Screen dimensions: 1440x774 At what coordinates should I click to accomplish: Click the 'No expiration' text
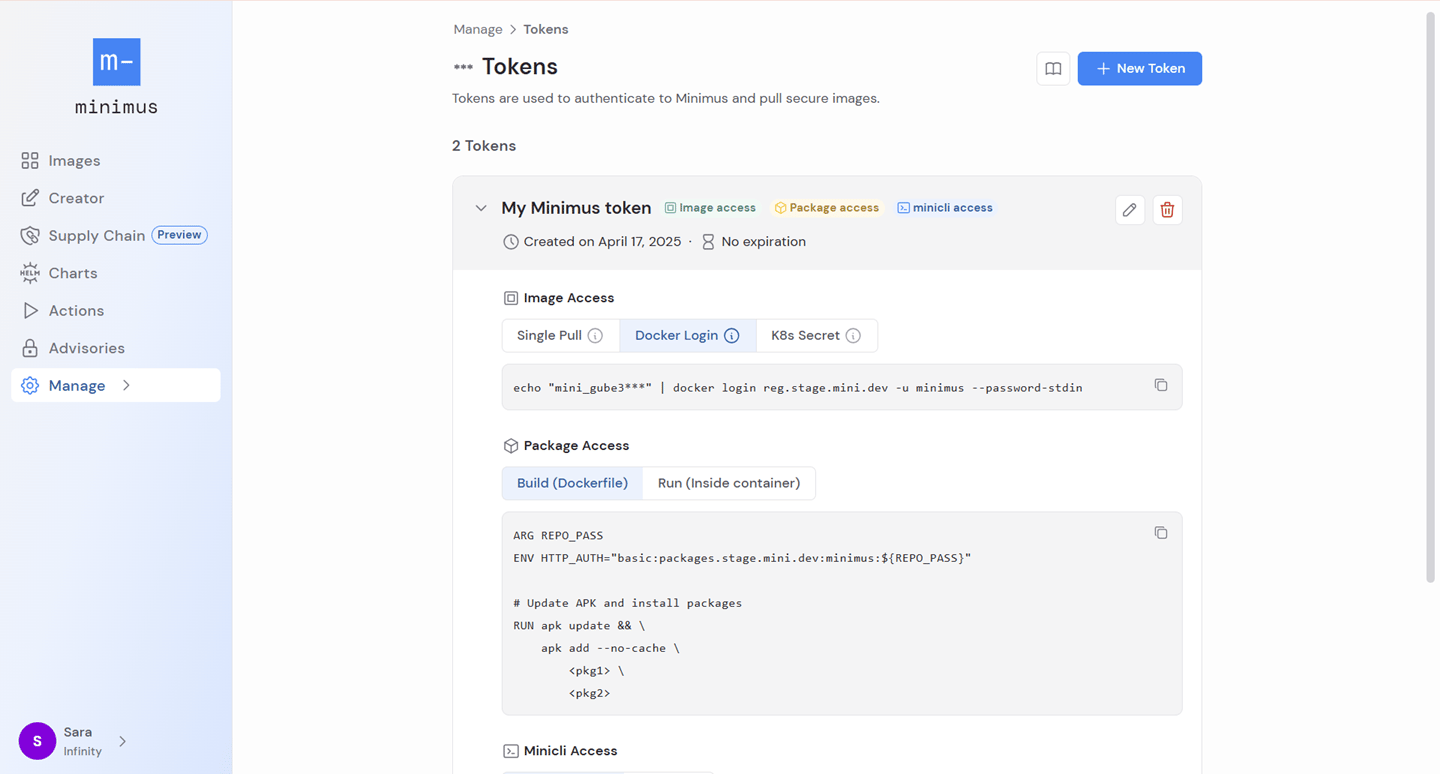[x=763, y=242]
